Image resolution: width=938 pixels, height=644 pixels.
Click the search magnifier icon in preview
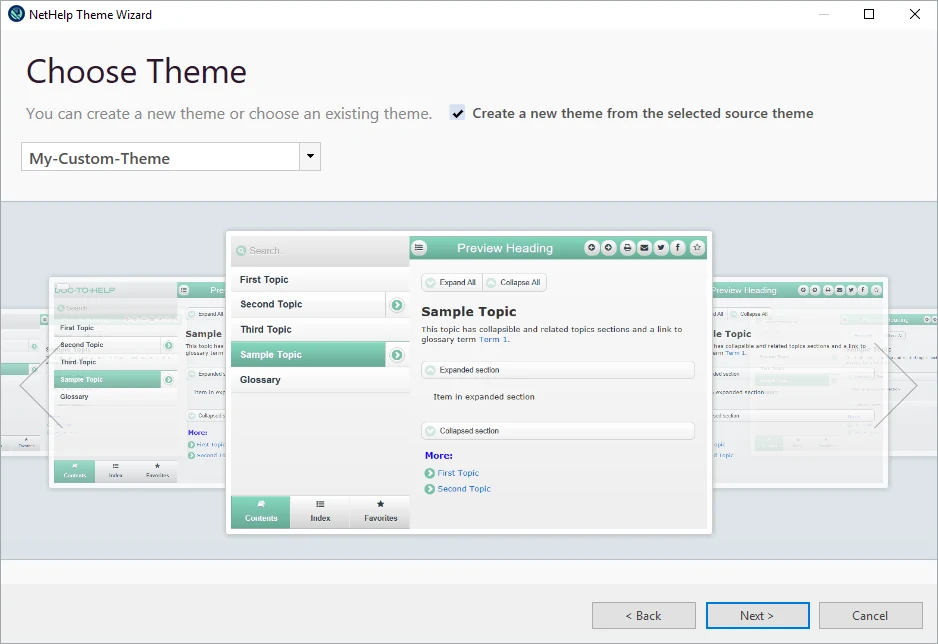point(241,251)
